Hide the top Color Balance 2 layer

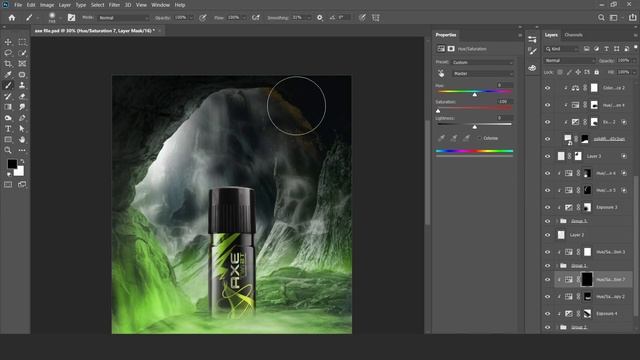coord(547,88)
